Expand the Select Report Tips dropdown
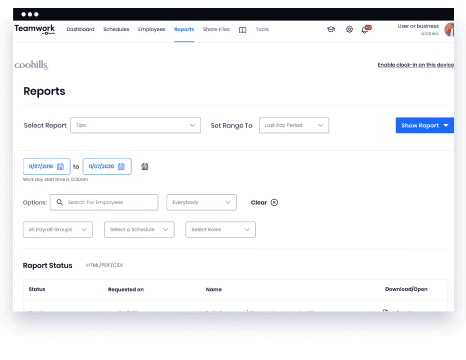 click(x=135, y=125)
